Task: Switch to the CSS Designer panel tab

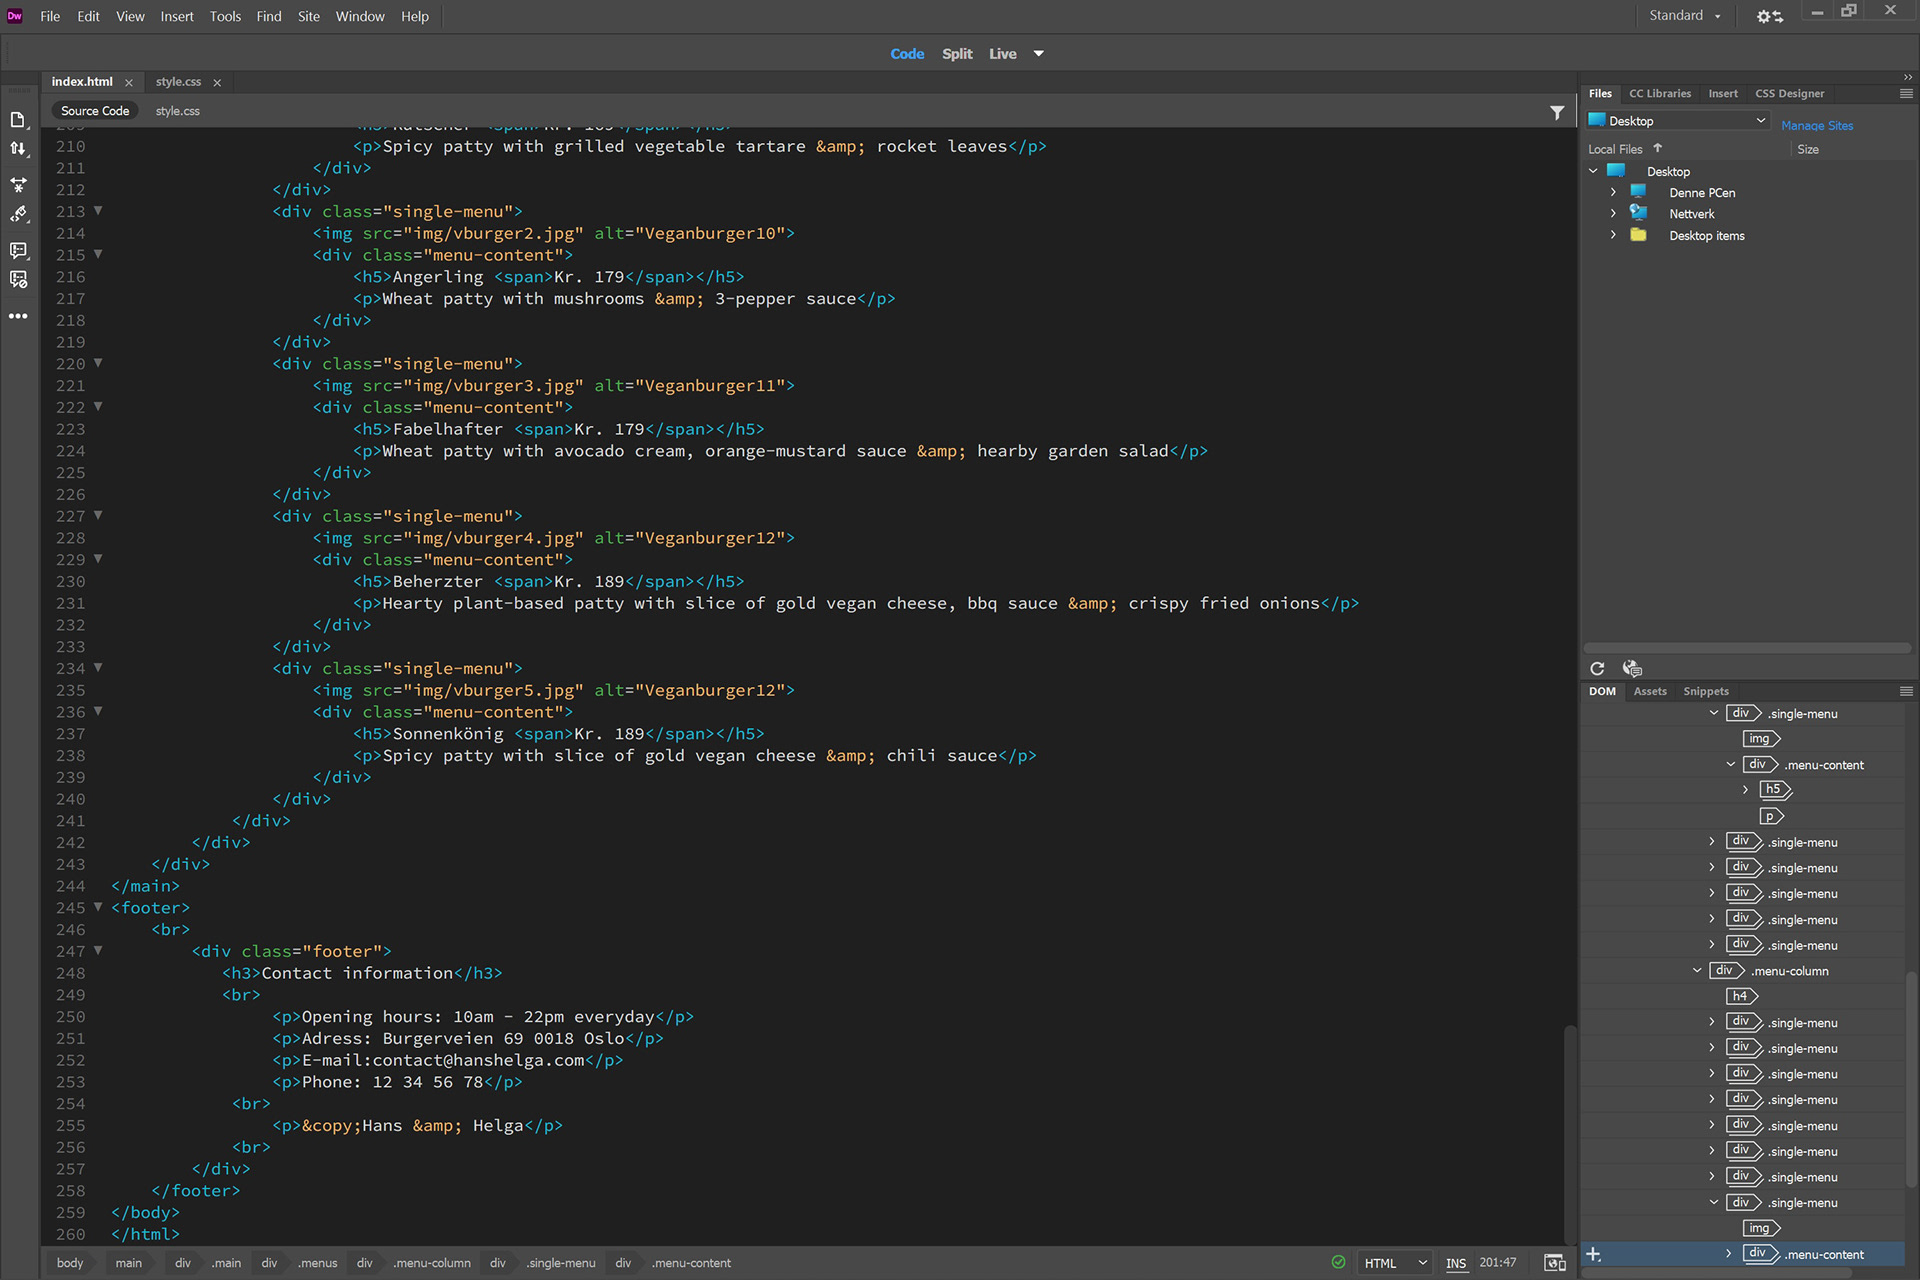Action: [1789, 94]
